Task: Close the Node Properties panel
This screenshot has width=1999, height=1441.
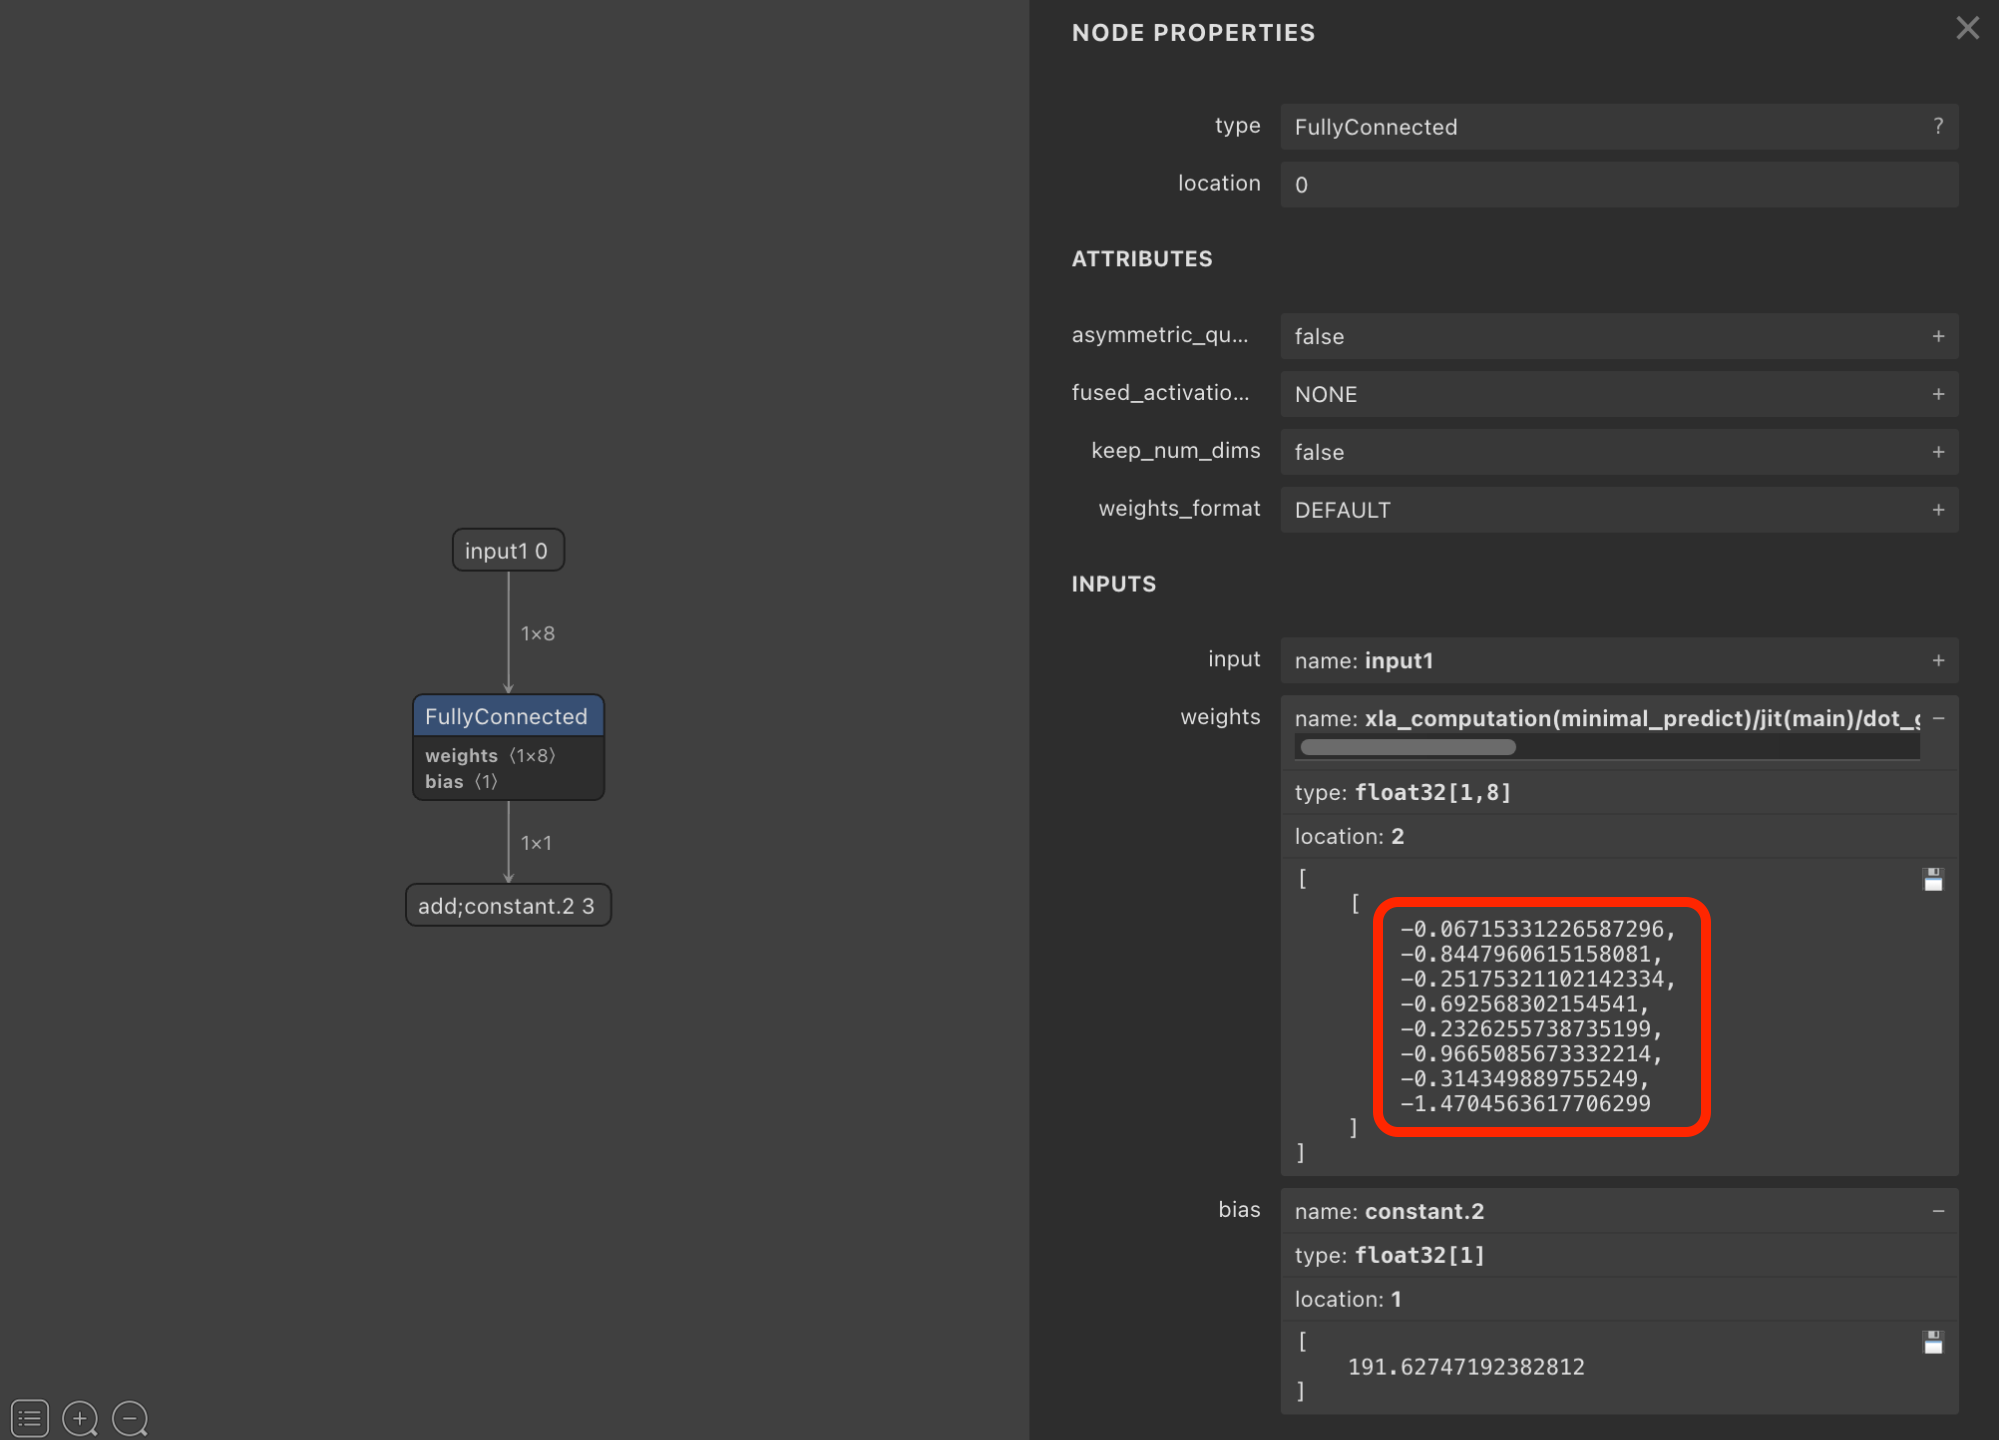Action: point(1967,28)
